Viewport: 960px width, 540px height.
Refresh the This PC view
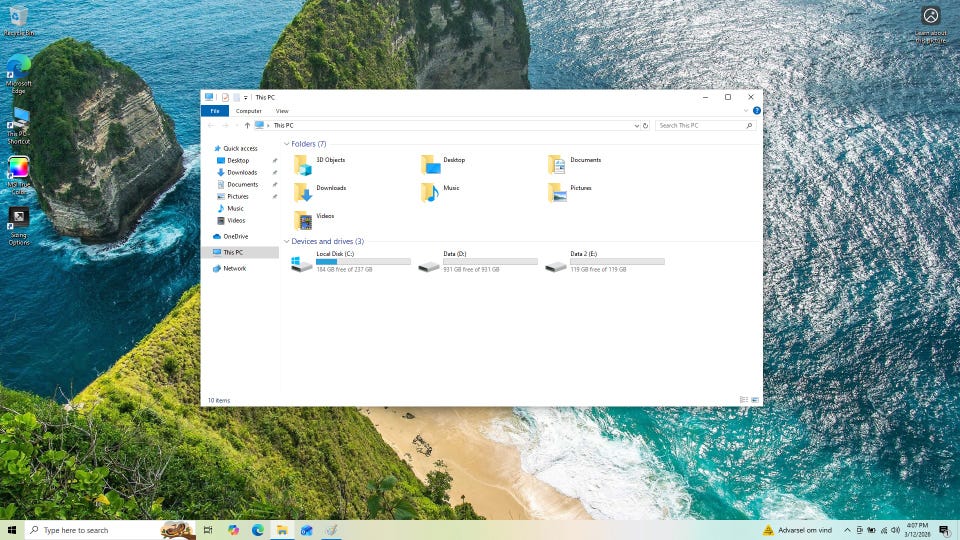point(645,126)
